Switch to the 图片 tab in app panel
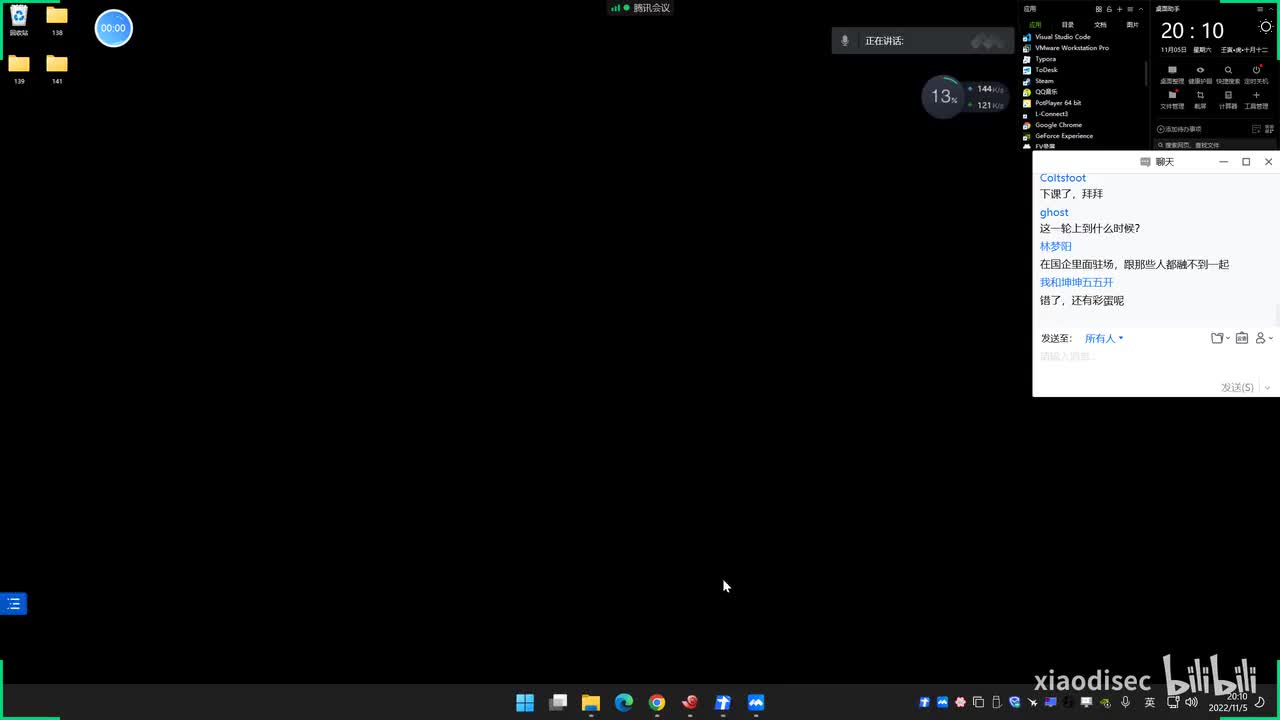The height and width of the screenshot is (720, 1280). pyautogui.click(x=1132, y=24)
